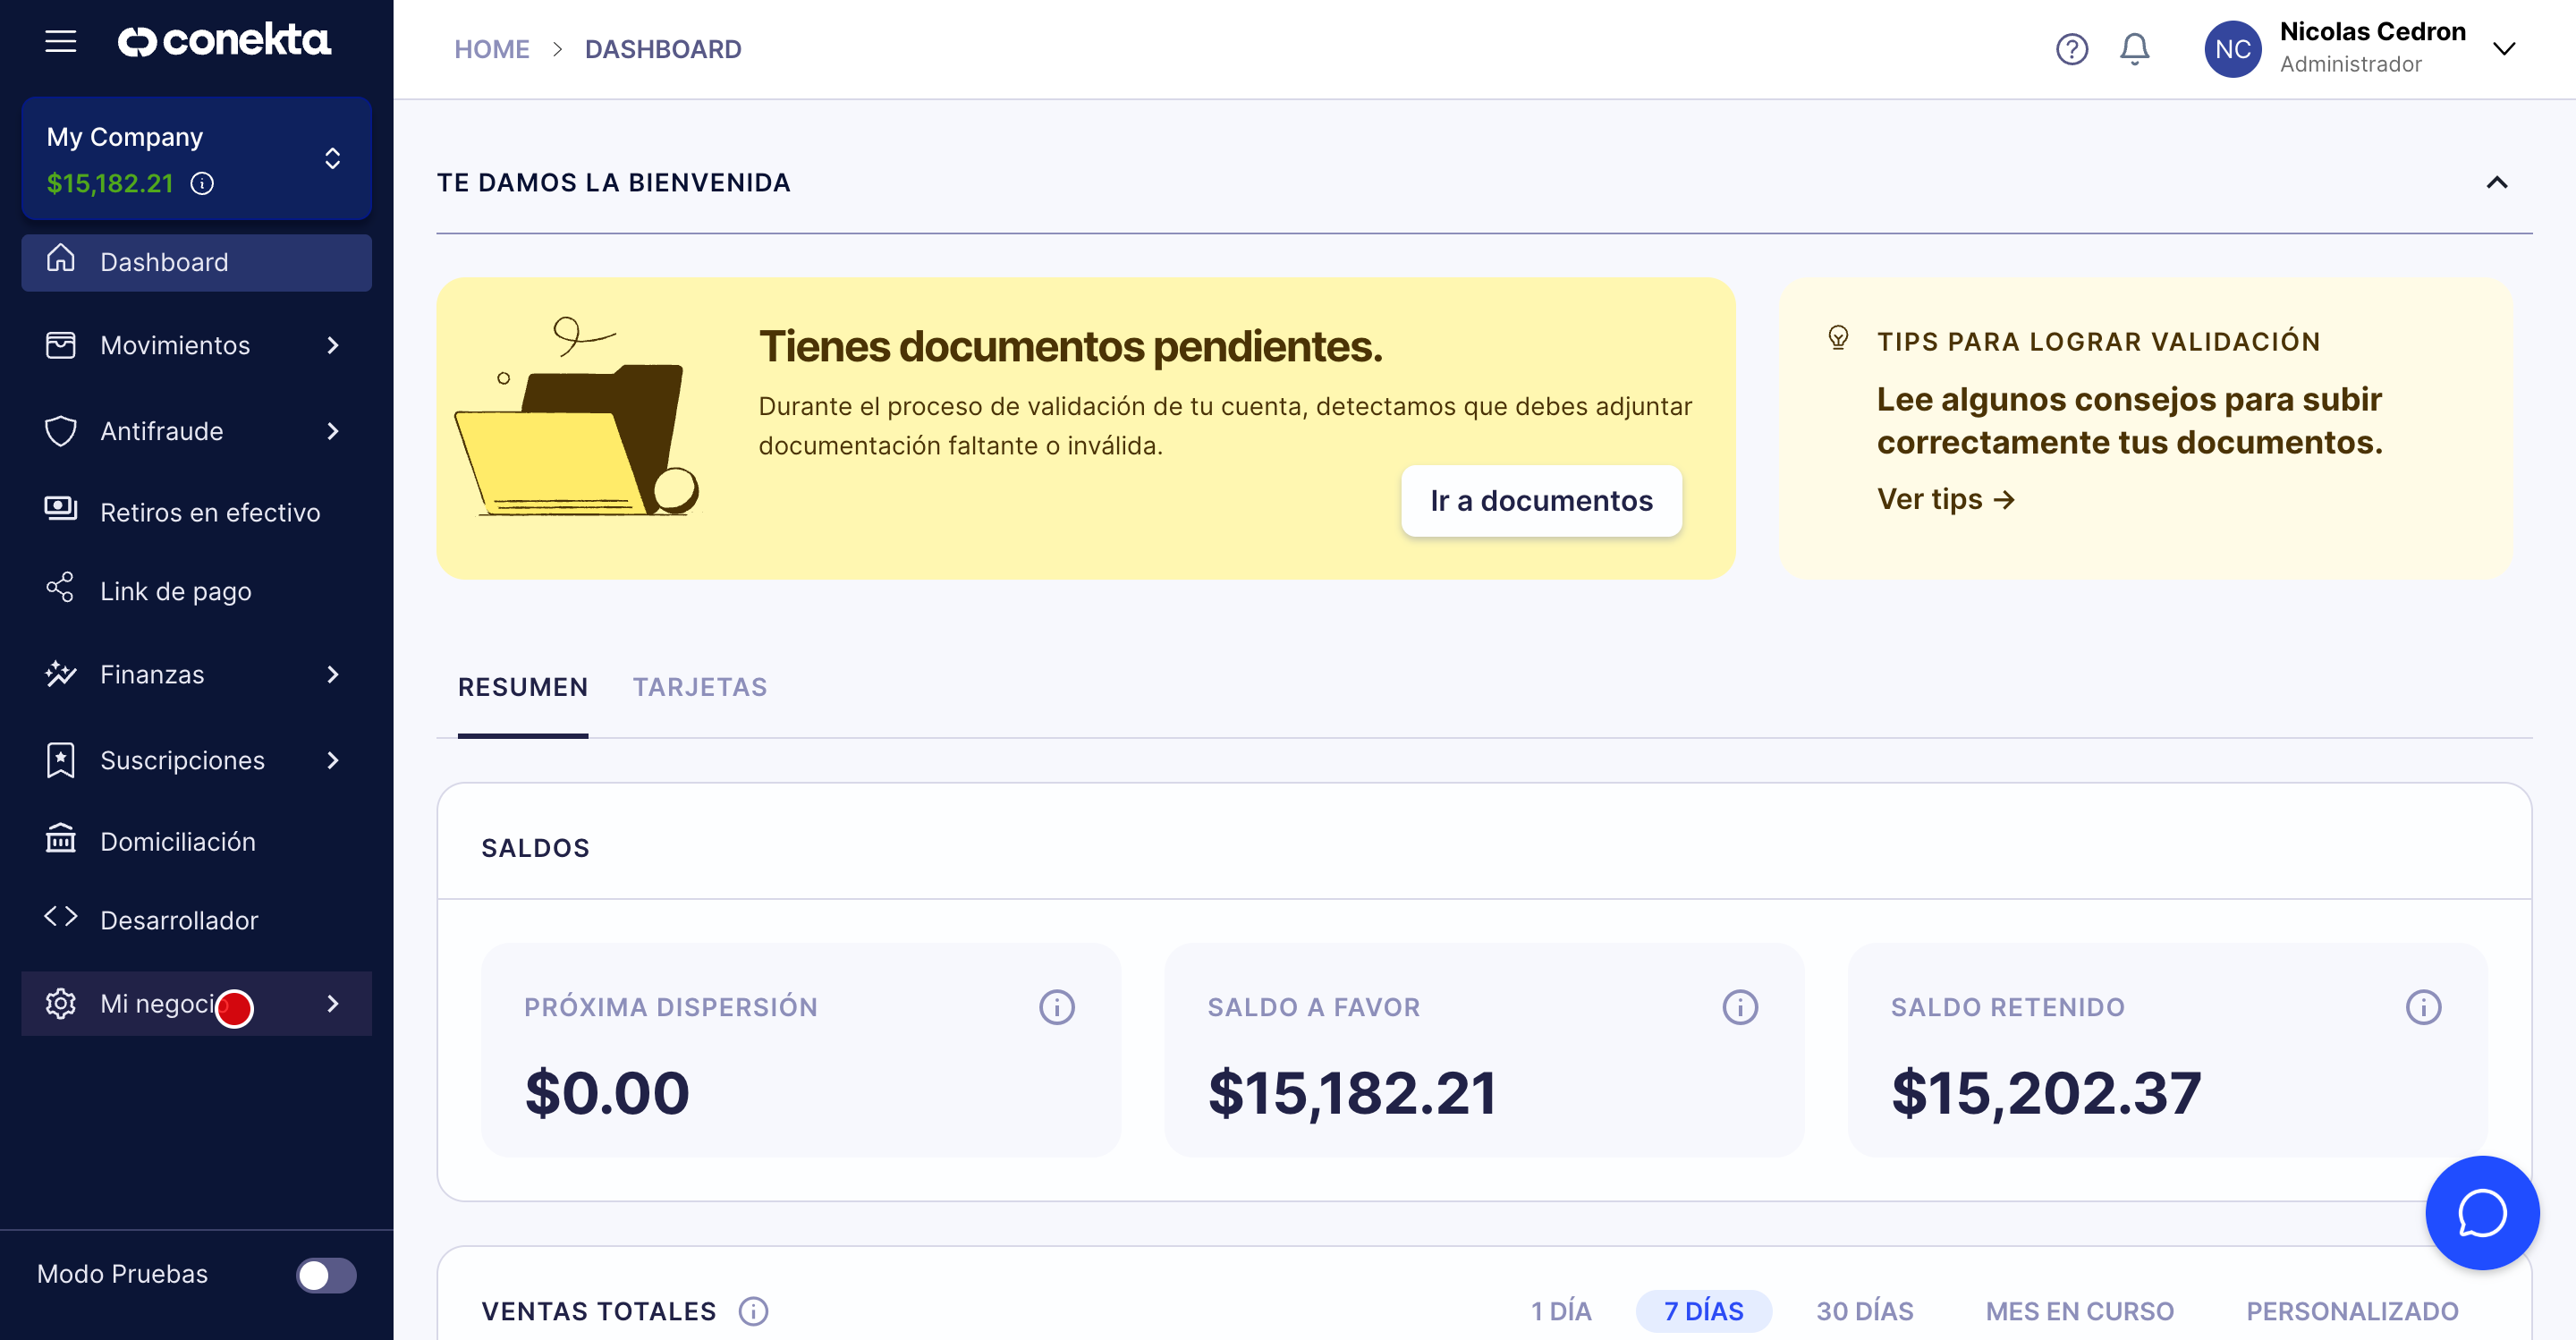
Task: Open the hamburger menu icon
Action: tap(60, 41)
